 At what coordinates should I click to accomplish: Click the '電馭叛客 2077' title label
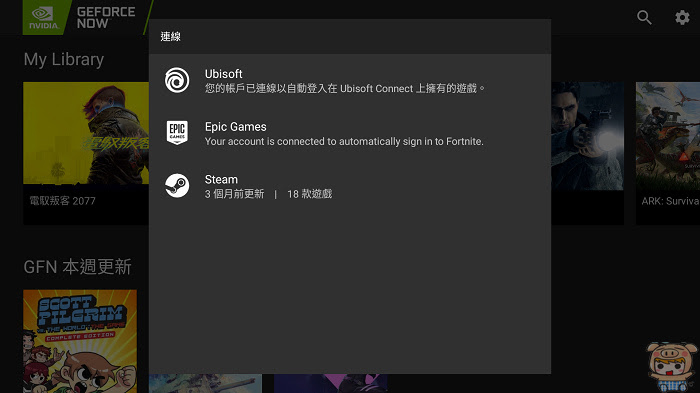(62, 201)
